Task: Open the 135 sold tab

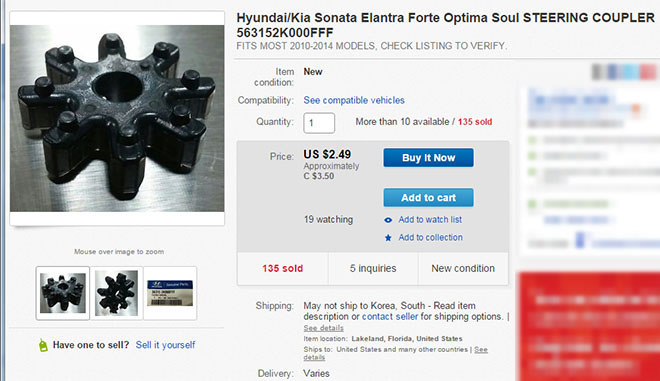Action: [282, 269]
